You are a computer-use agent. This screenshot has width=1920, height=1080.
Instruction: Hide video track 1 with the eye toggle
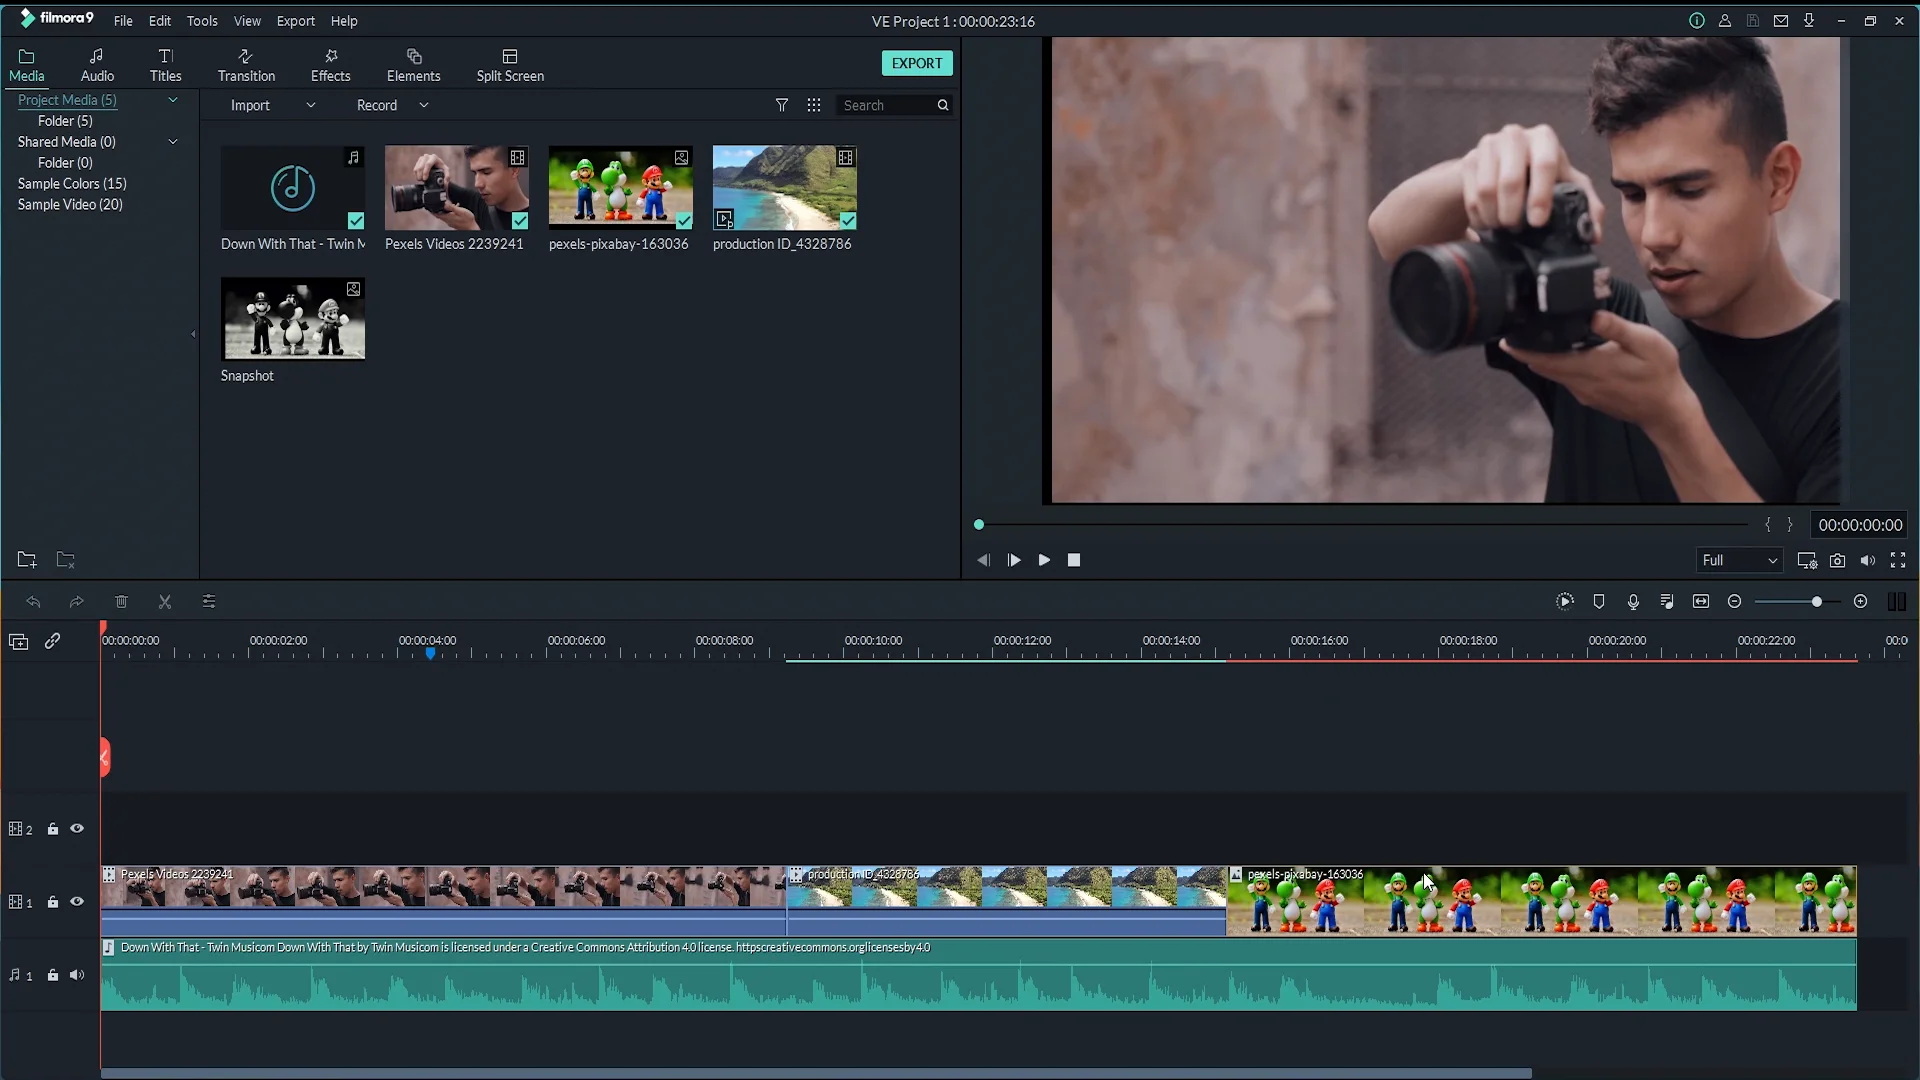click(x=77, y=901)
